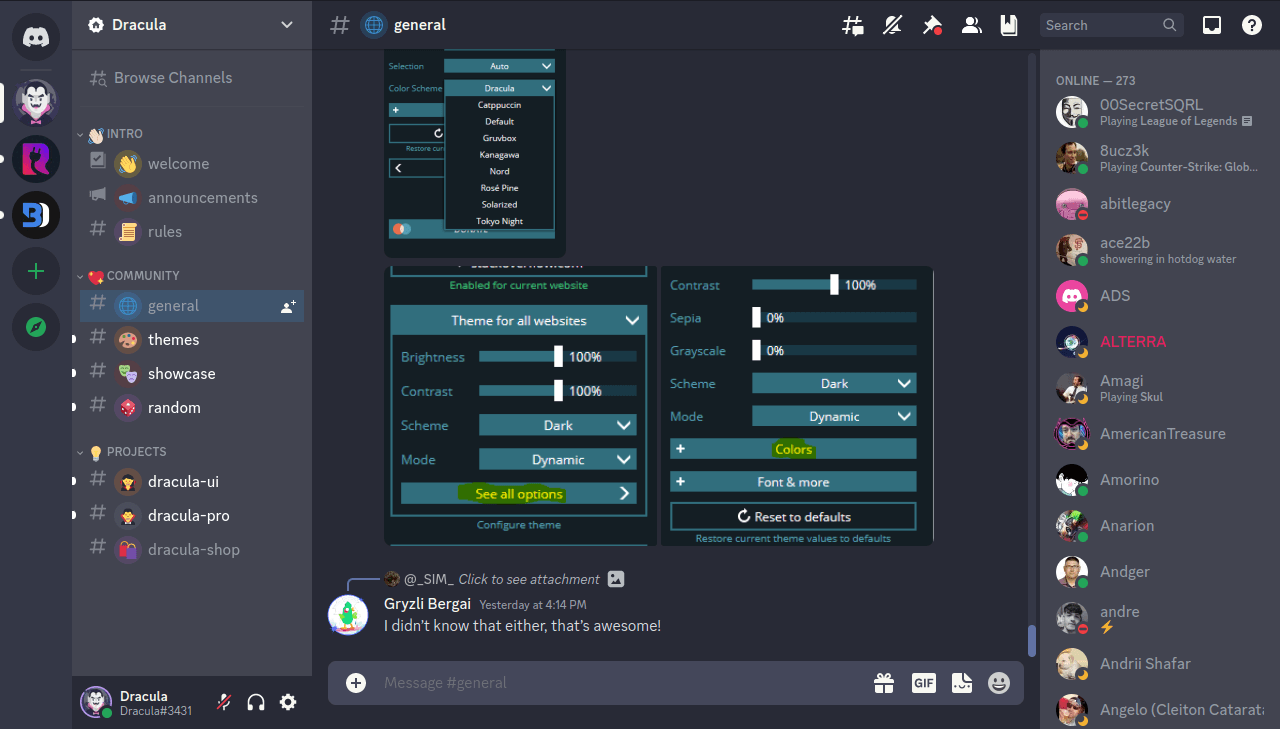Screen dimensions: 1280x729
Task: Click the Message #general input field
Action: [600, 683]
